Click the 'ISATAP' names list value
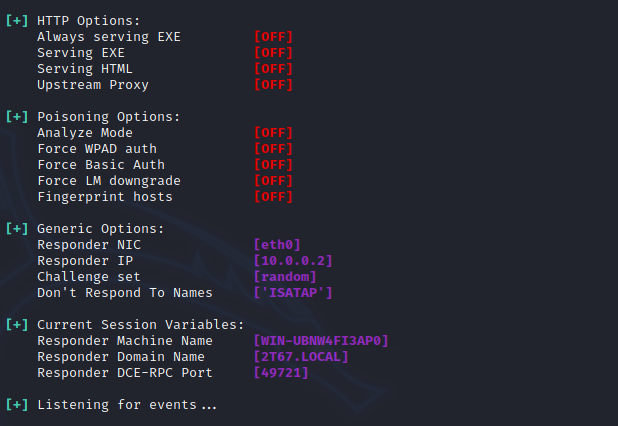Image resolution: width=618 pixels, height=426 pixels. pos(293,292)
